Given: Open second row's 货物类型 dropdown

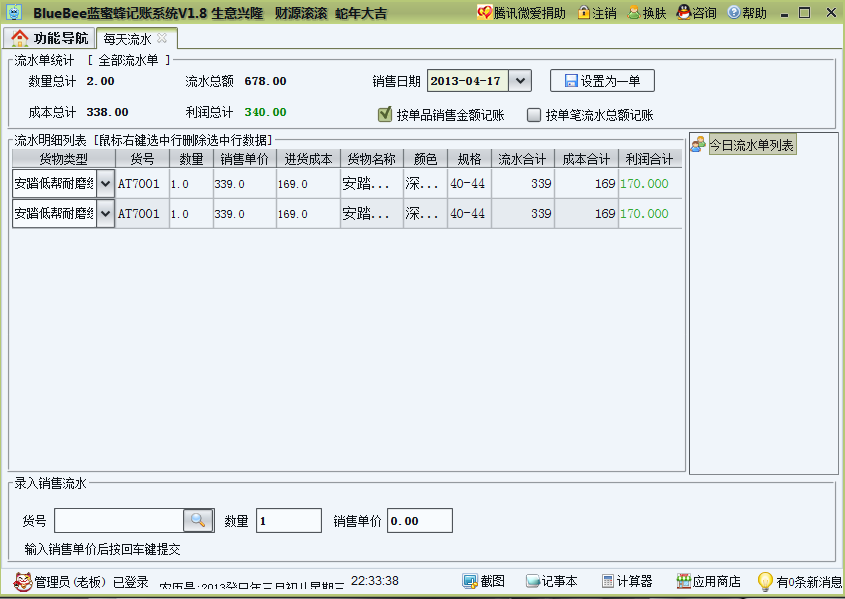Looking at the screenshot, I should (105, 212).
